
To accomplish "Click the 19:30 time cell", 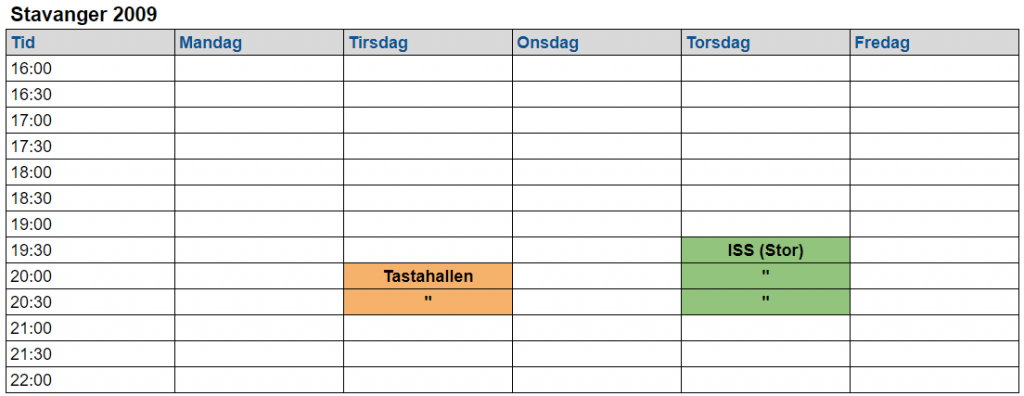I will (x=90, y=250).
